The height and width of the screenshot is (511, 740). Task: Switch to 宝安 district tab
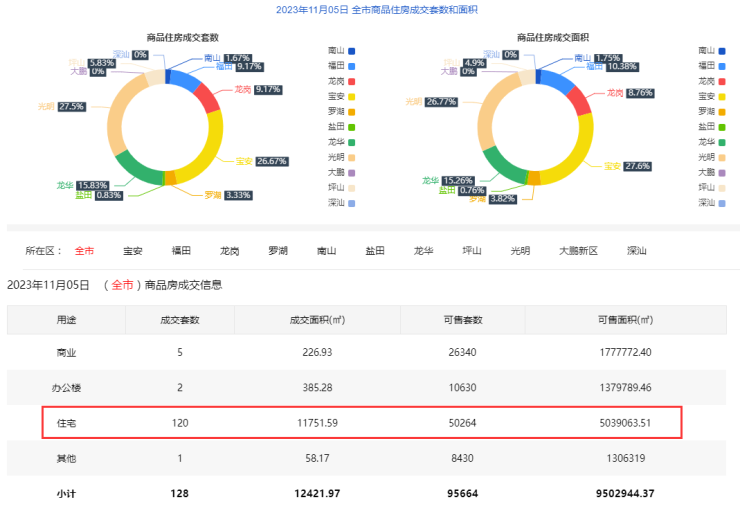click(132, 251)
